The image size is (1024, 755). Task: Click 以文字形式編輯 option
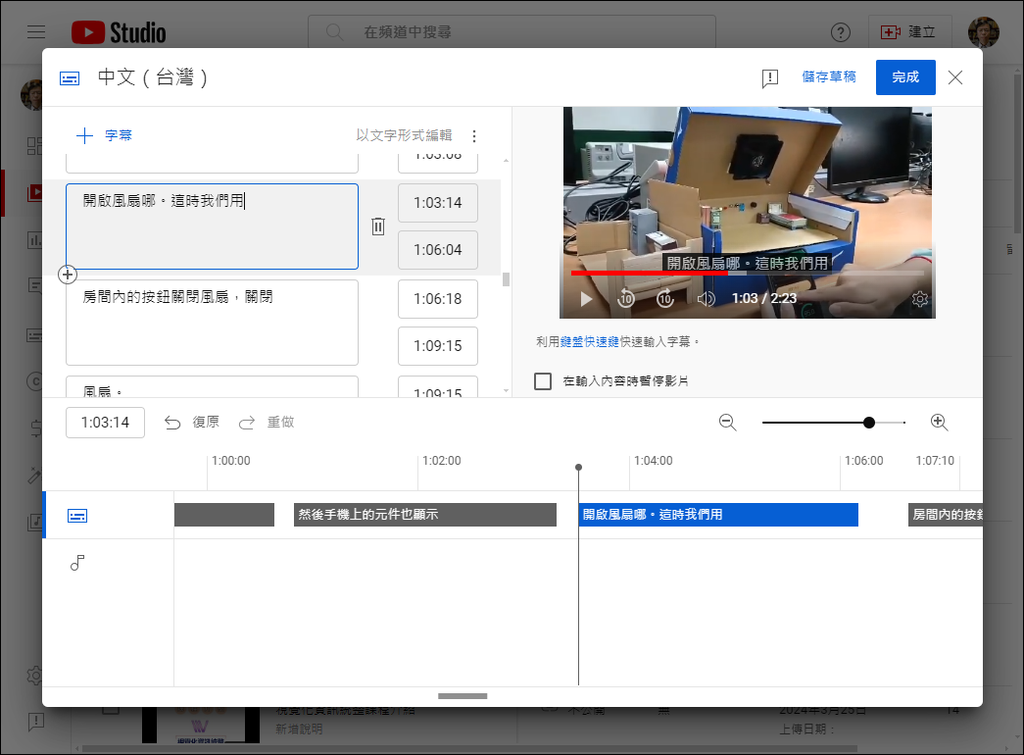point(404,135)
